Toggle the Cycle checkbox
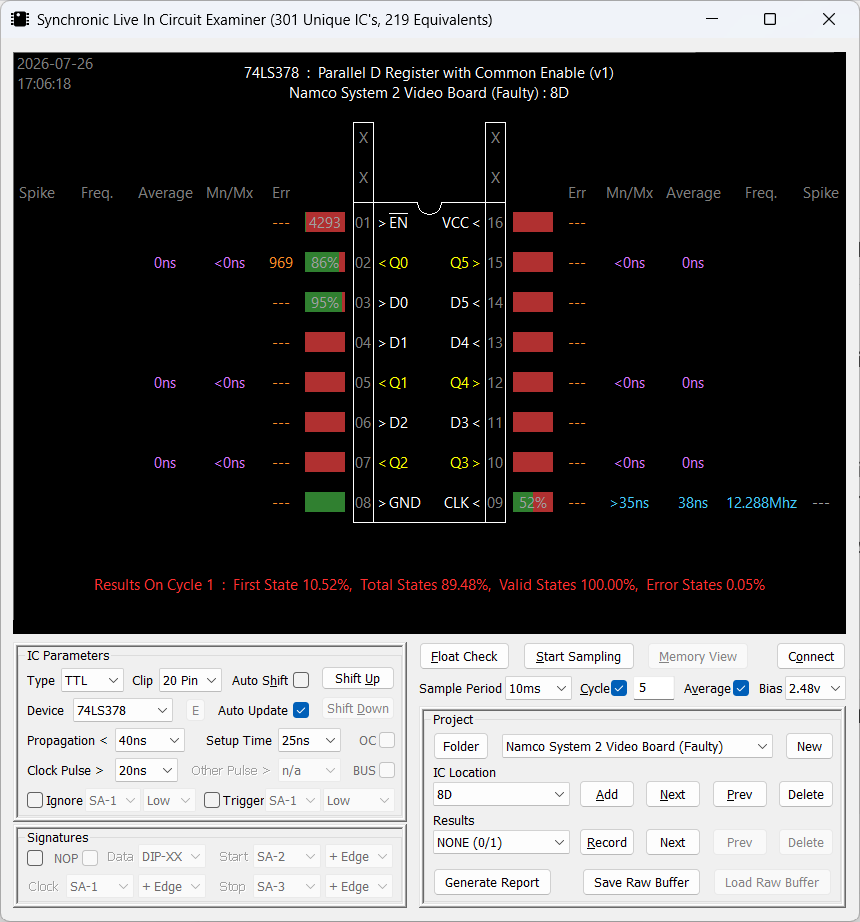860x922 pixels. pos(619,688)
